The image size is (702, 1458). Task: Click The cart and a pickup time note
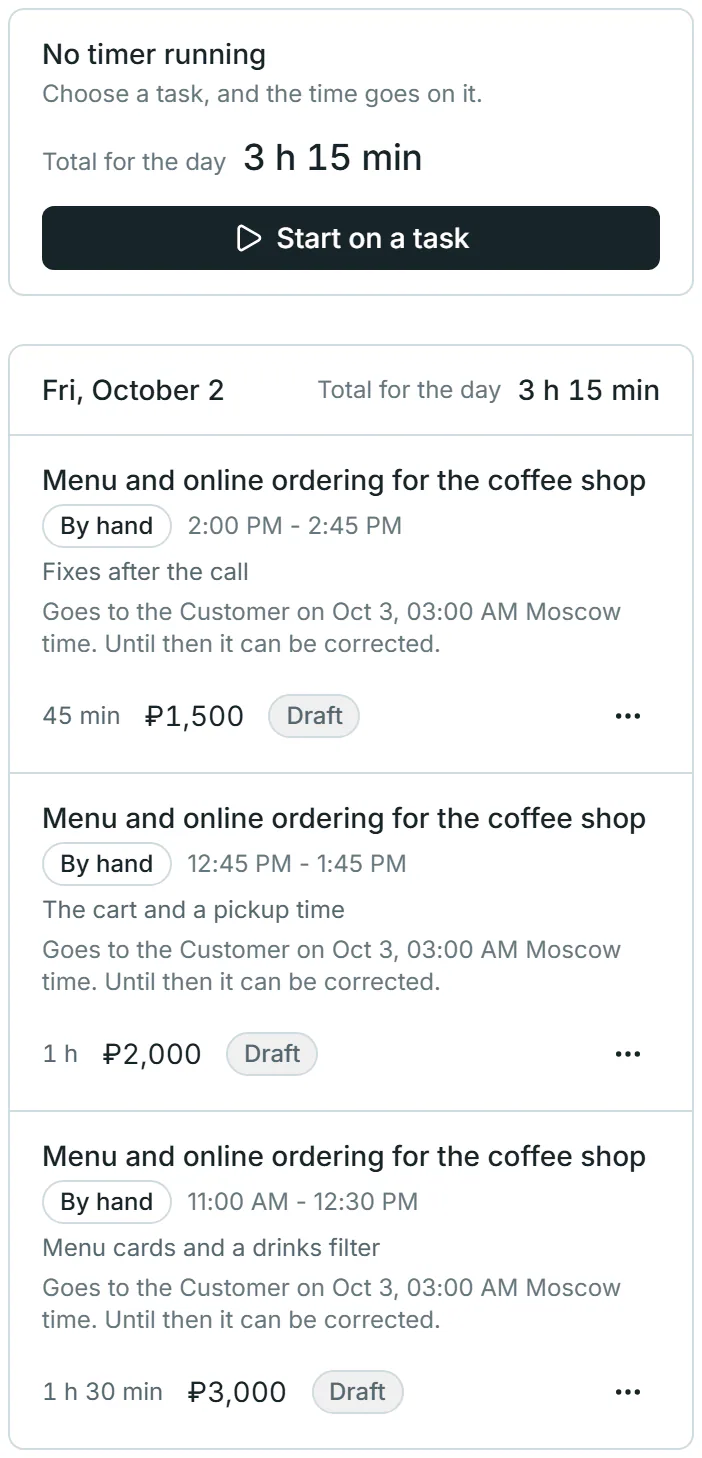[x=193, y=910]
